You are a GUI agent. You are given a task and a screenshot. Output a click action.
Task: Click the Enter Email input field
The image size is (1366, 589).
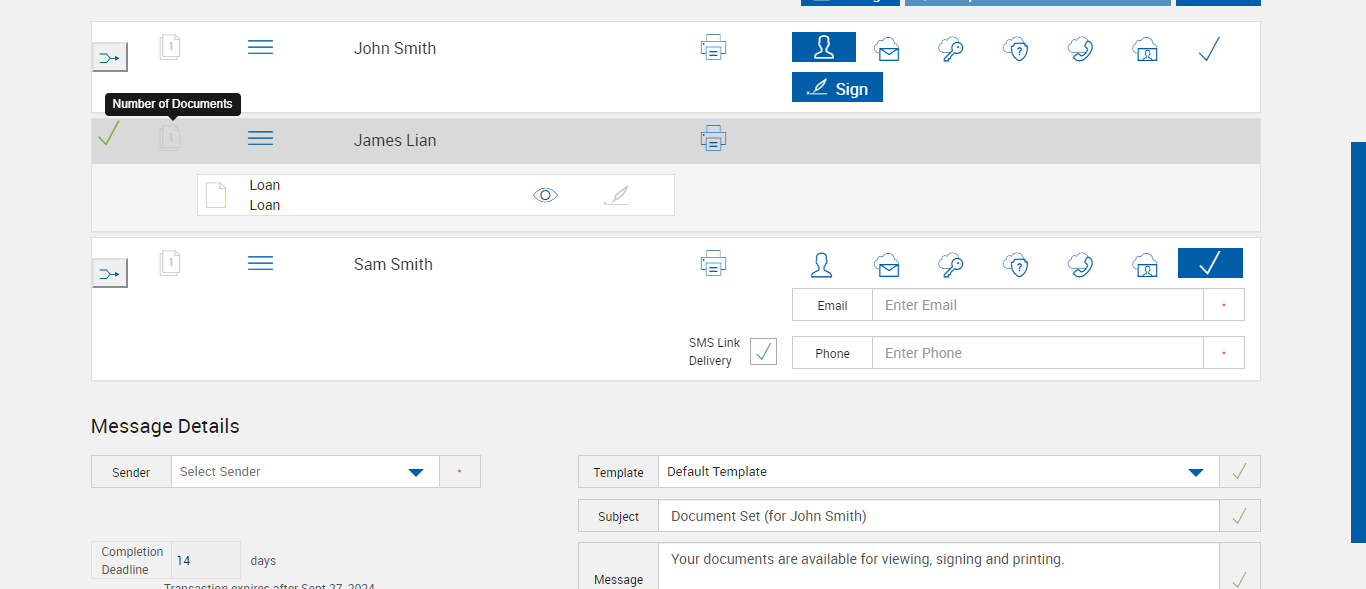[1037, 305]
